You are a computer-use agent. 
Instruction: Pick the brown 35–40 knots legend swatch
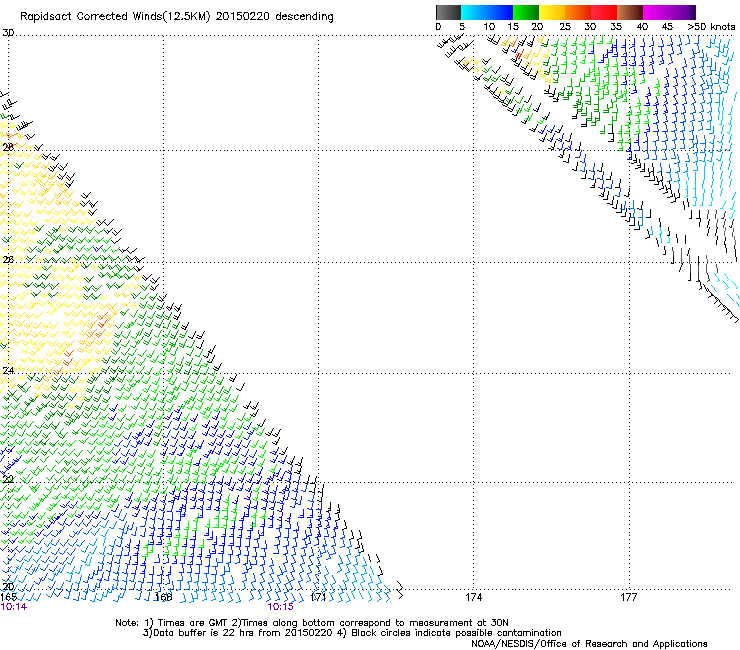(x=630, y=12)
